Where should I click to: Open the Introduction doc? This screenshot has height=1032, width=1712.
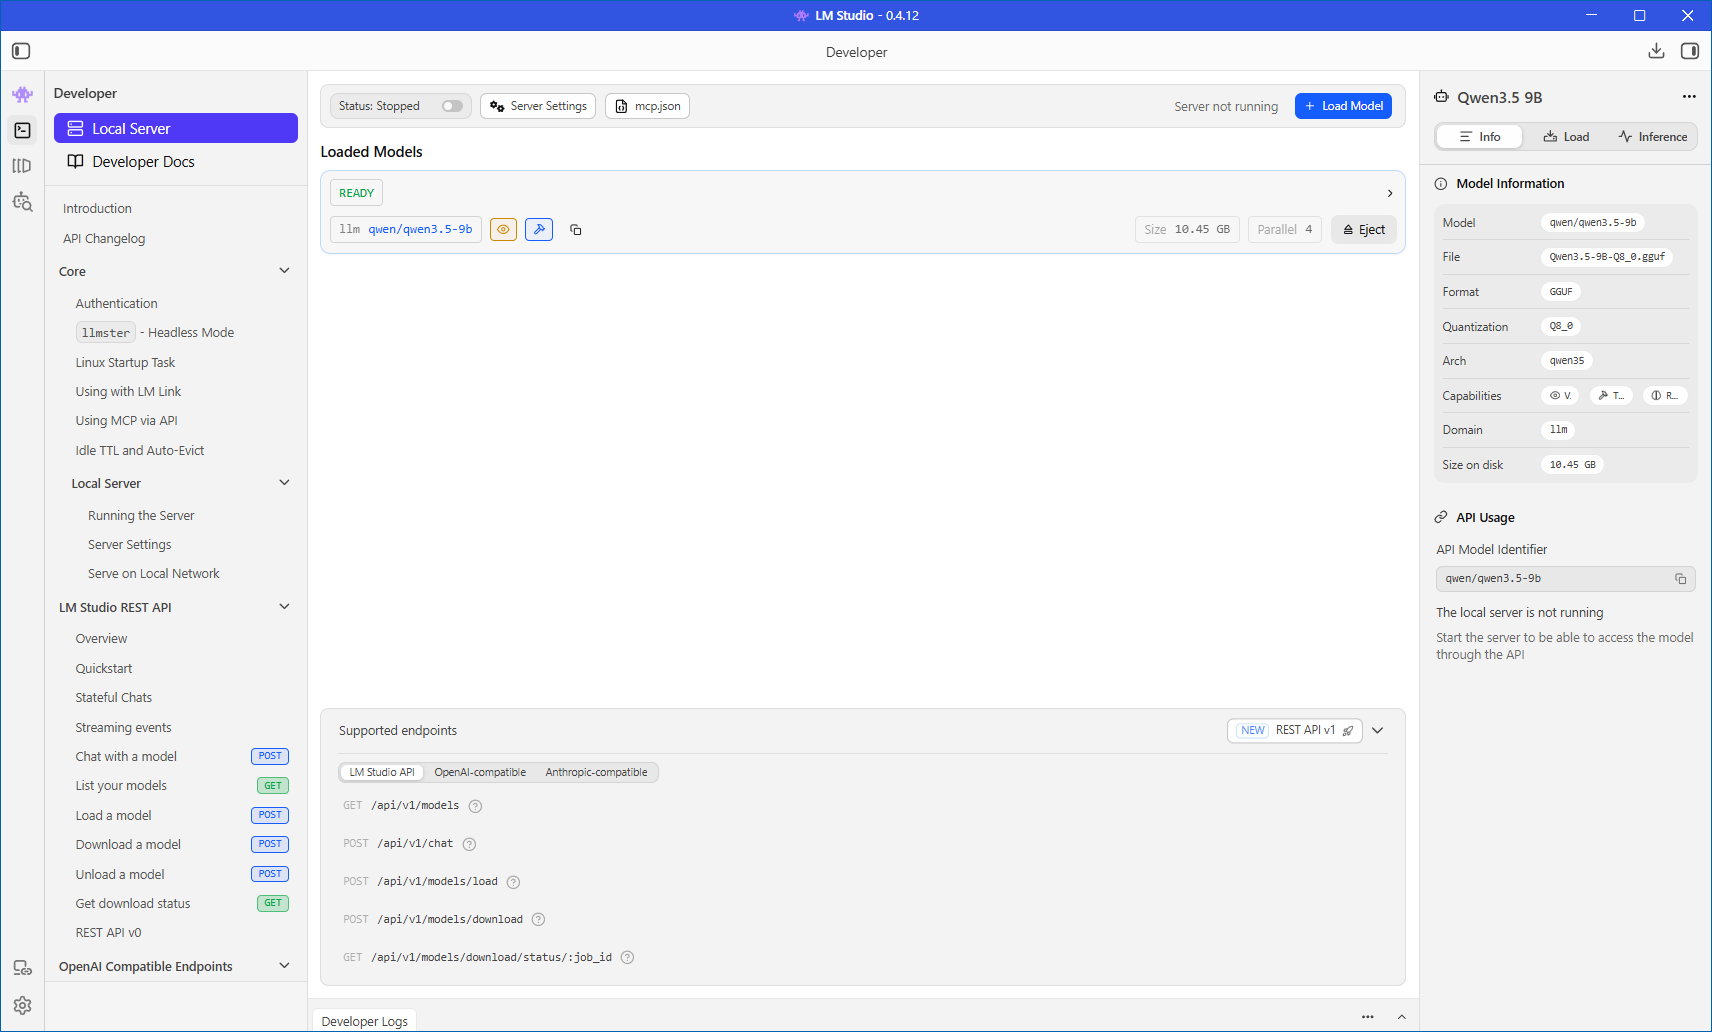pyautogui.click(x=97, y=209)
